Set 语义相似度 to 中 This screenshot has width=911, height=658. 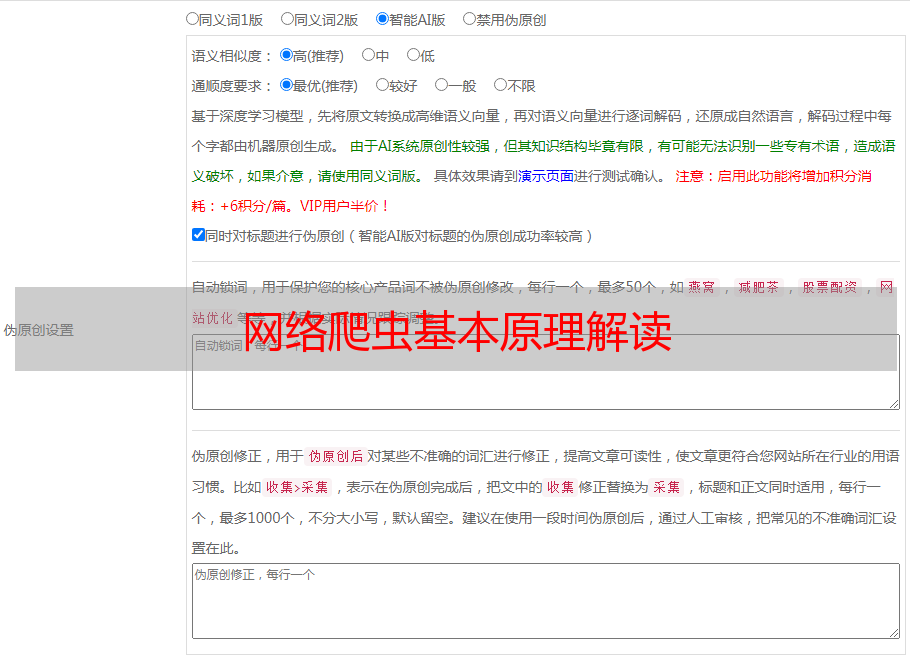[x=368, y=56]
